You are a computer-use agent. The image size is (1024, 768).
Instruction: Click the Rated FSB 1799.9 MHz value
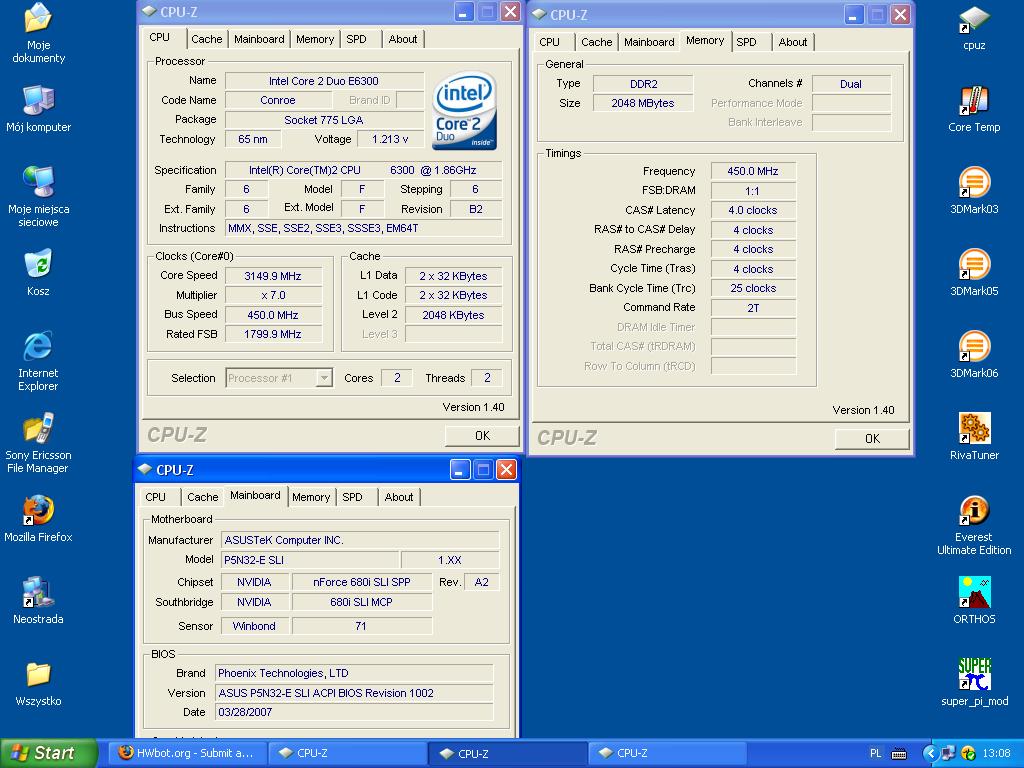pos(273,334)
